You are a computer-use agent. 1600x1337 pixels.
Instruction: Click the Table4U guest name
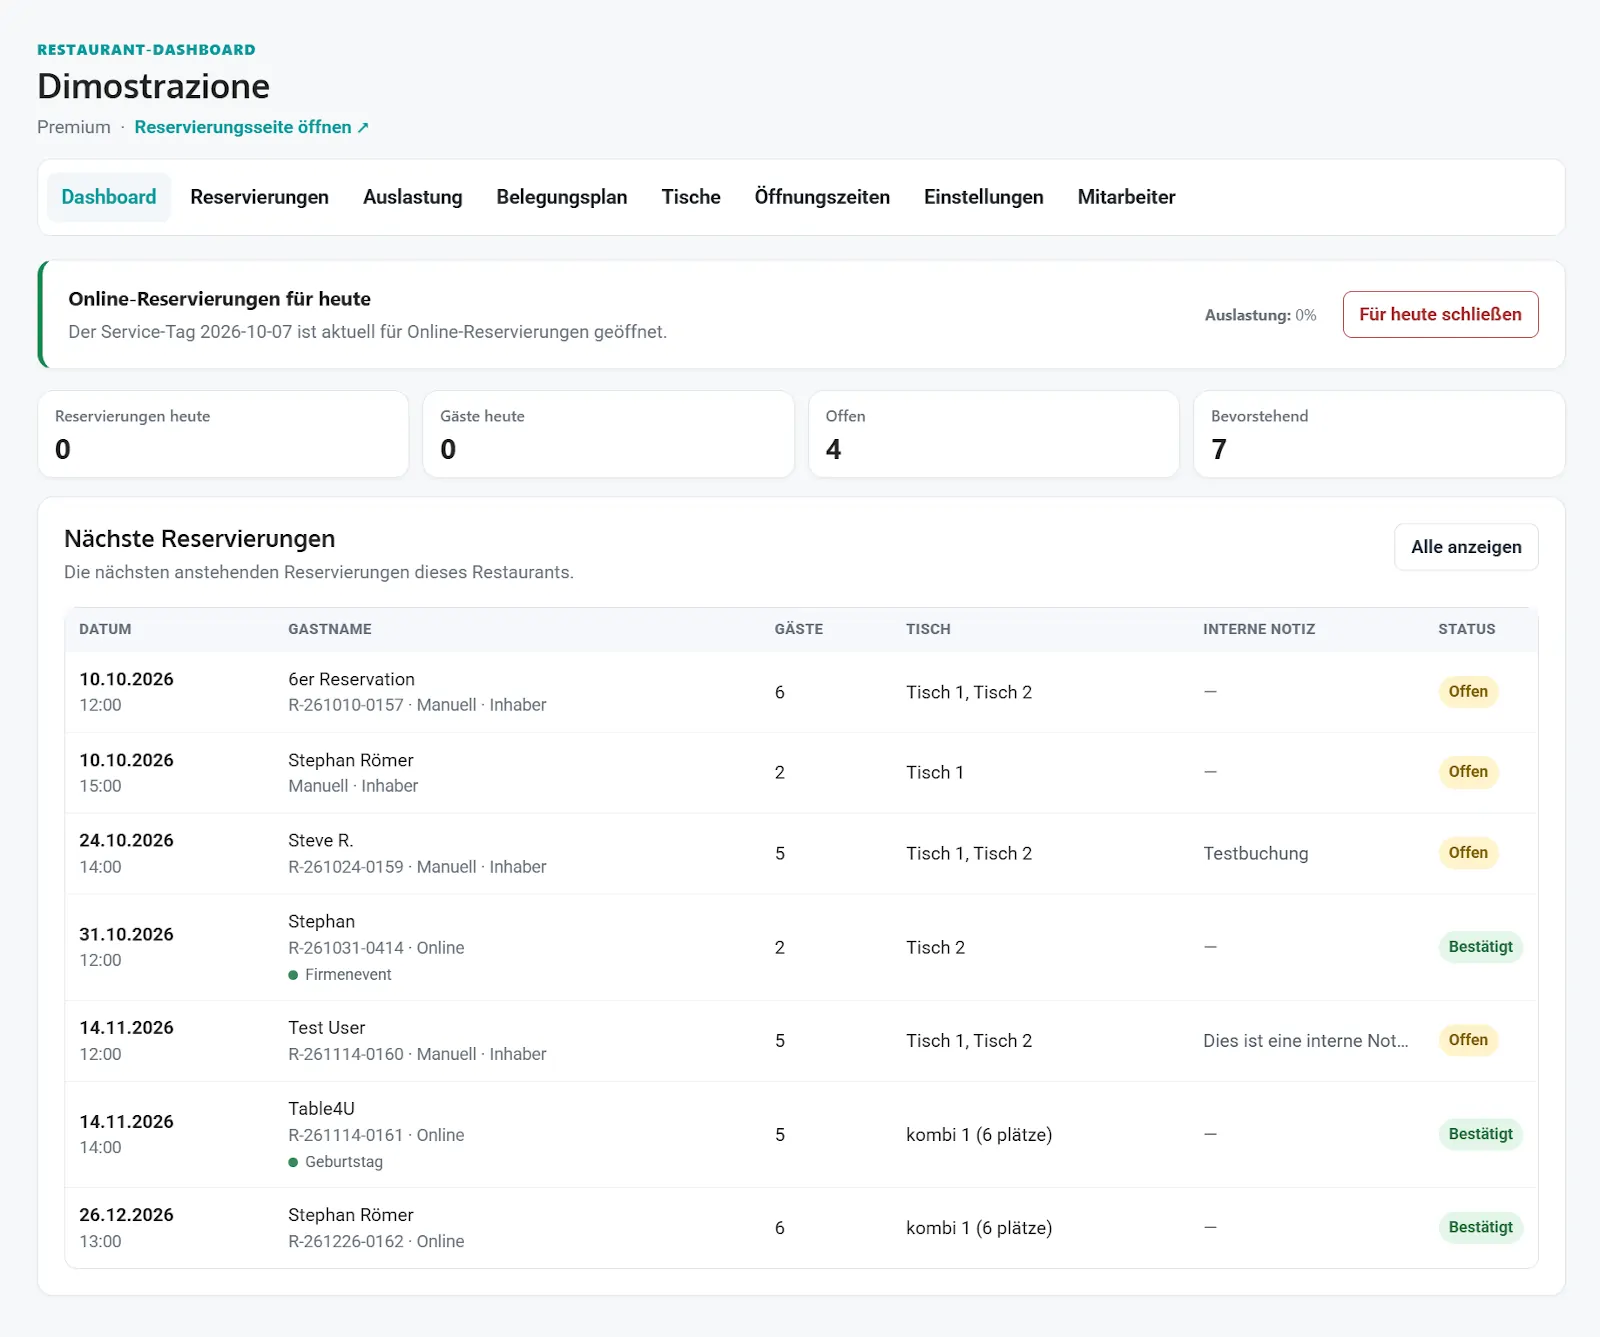[x=322, y=1108]
